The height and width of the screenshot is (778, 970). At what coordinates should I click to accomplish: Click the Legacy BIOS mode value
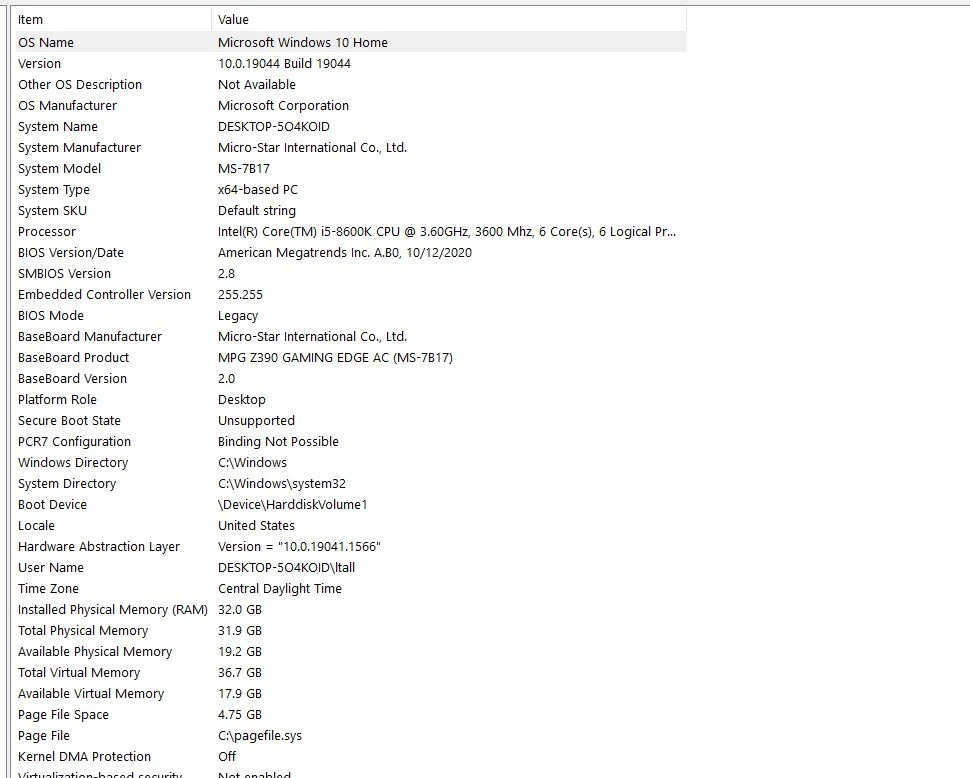pyautogui.click(x=238, y=316)
